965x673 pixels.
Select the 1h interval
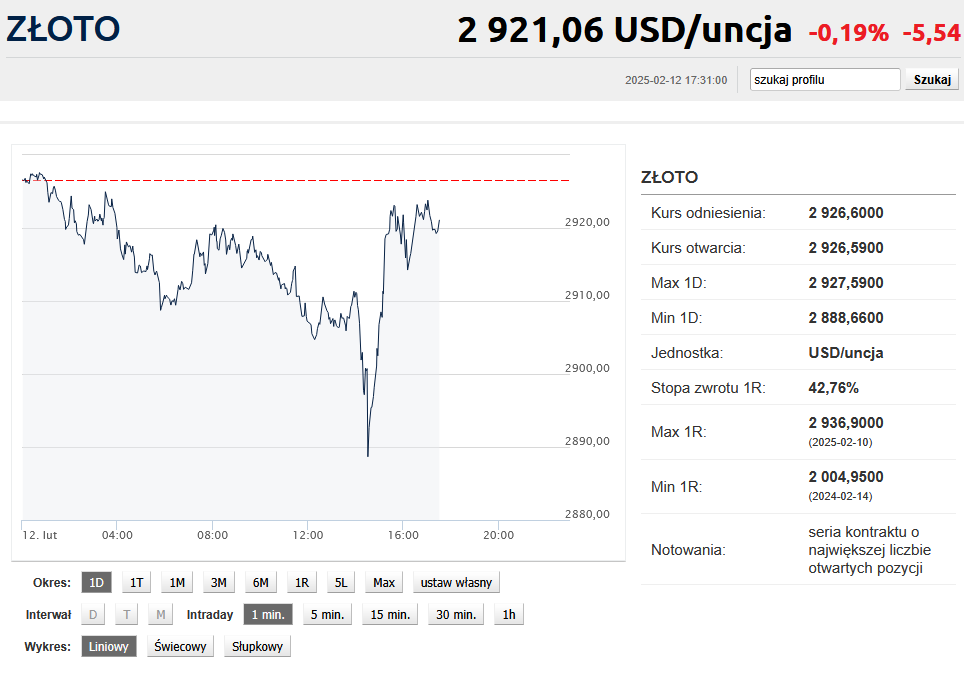click(x=509, y=615)
